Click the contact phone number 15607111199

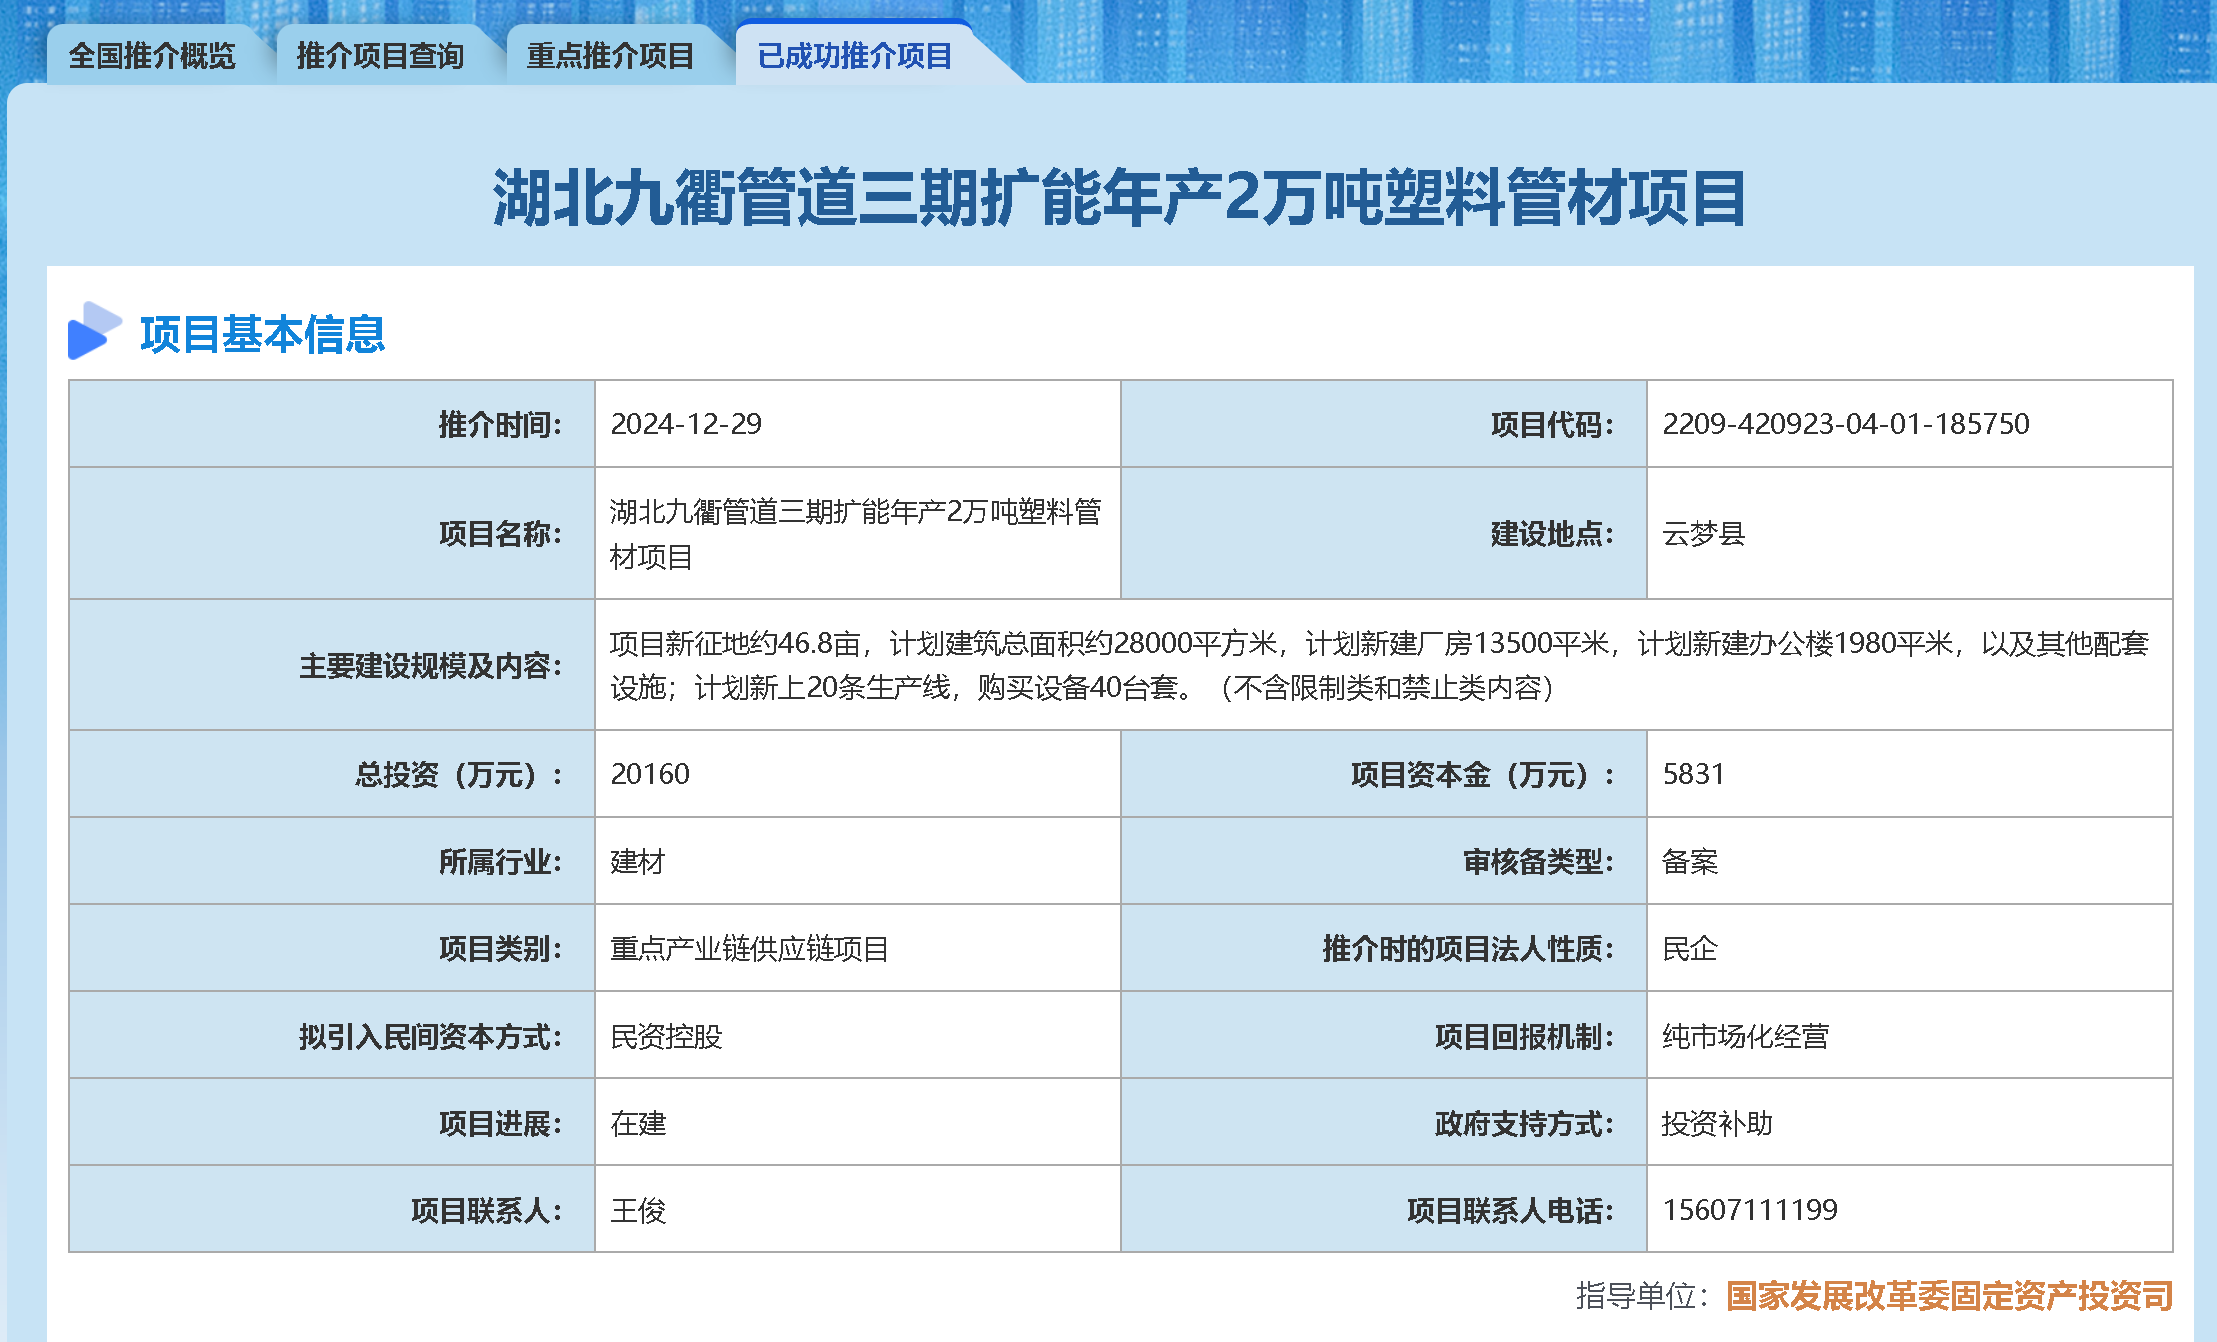pyautogui.click(x=1750, y=1210)
